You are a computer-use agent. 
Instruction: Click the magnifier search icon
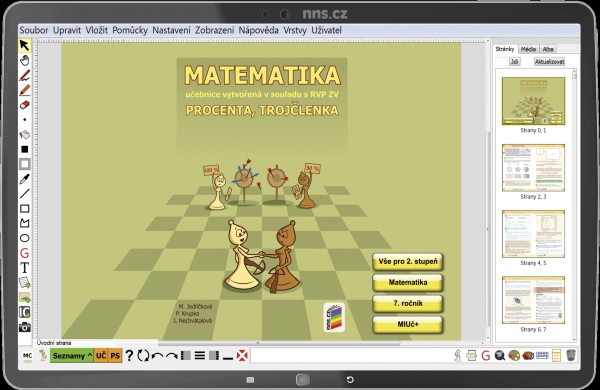point(500,356)
